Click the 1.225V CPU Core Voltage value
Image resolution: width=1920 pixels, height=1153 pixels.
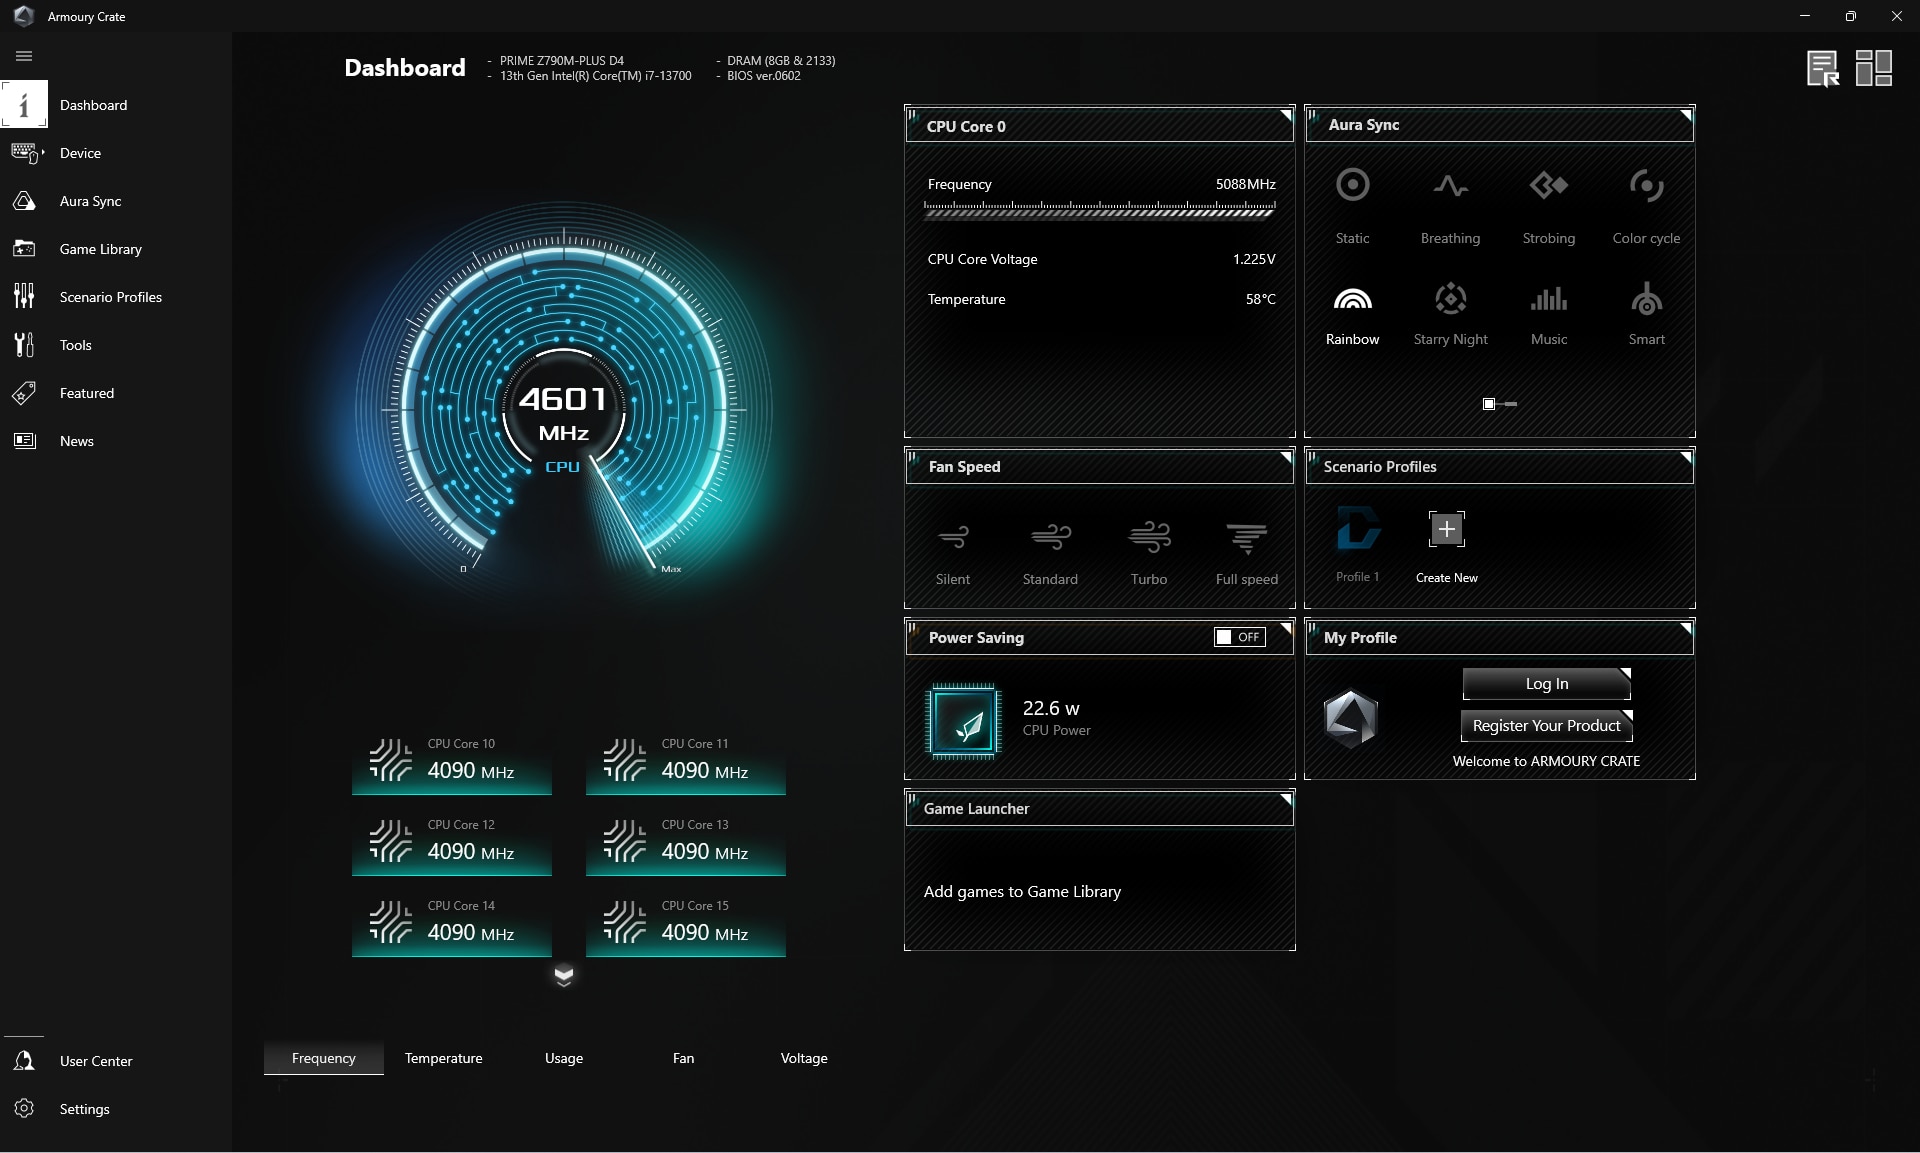click(1254, 259)
